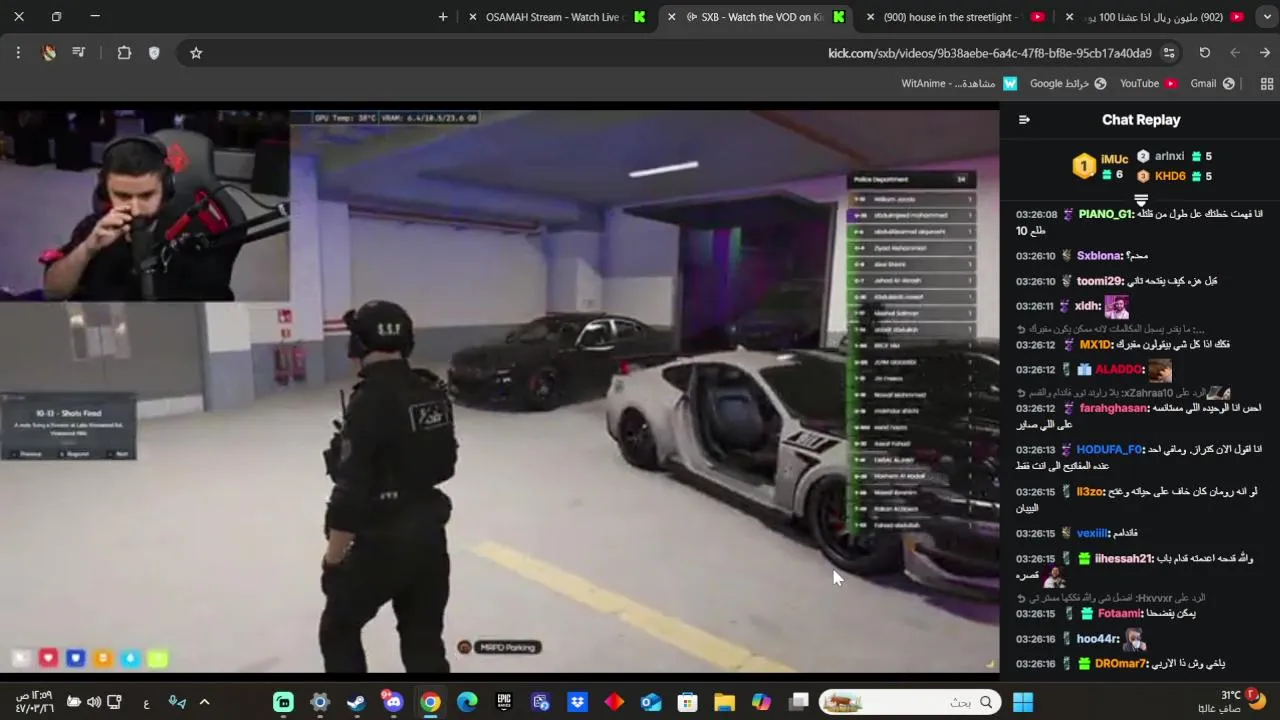The image size is (1280, 720).
Task: Select iihessah21 username in chat
Action: pyautogui.click(x=1124, y=559)
